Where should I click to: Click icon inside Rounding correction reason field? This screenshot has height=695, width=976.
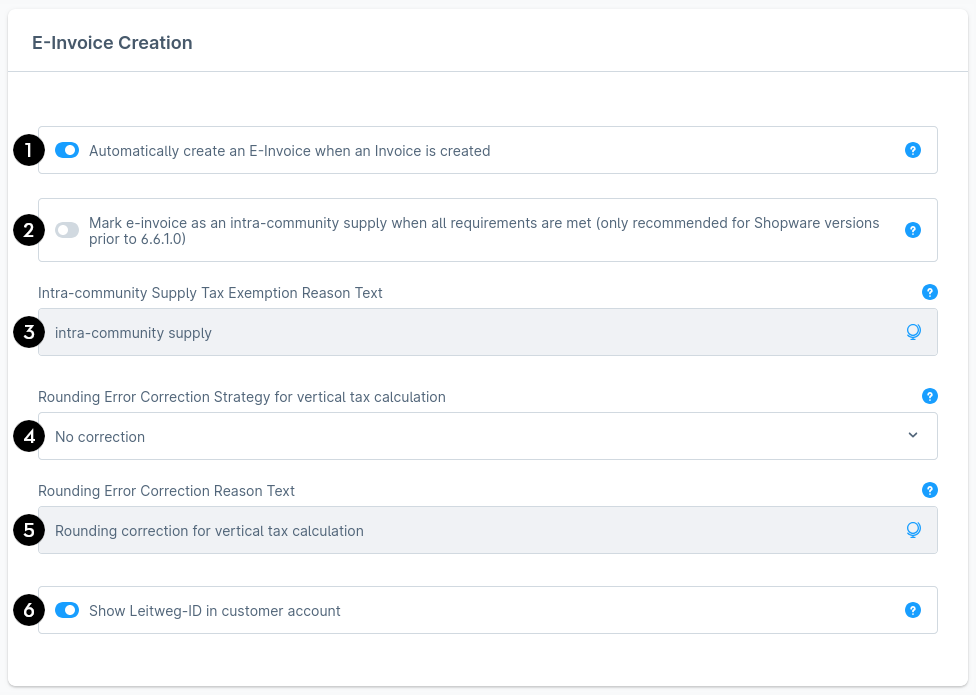[x=912, y=530]
